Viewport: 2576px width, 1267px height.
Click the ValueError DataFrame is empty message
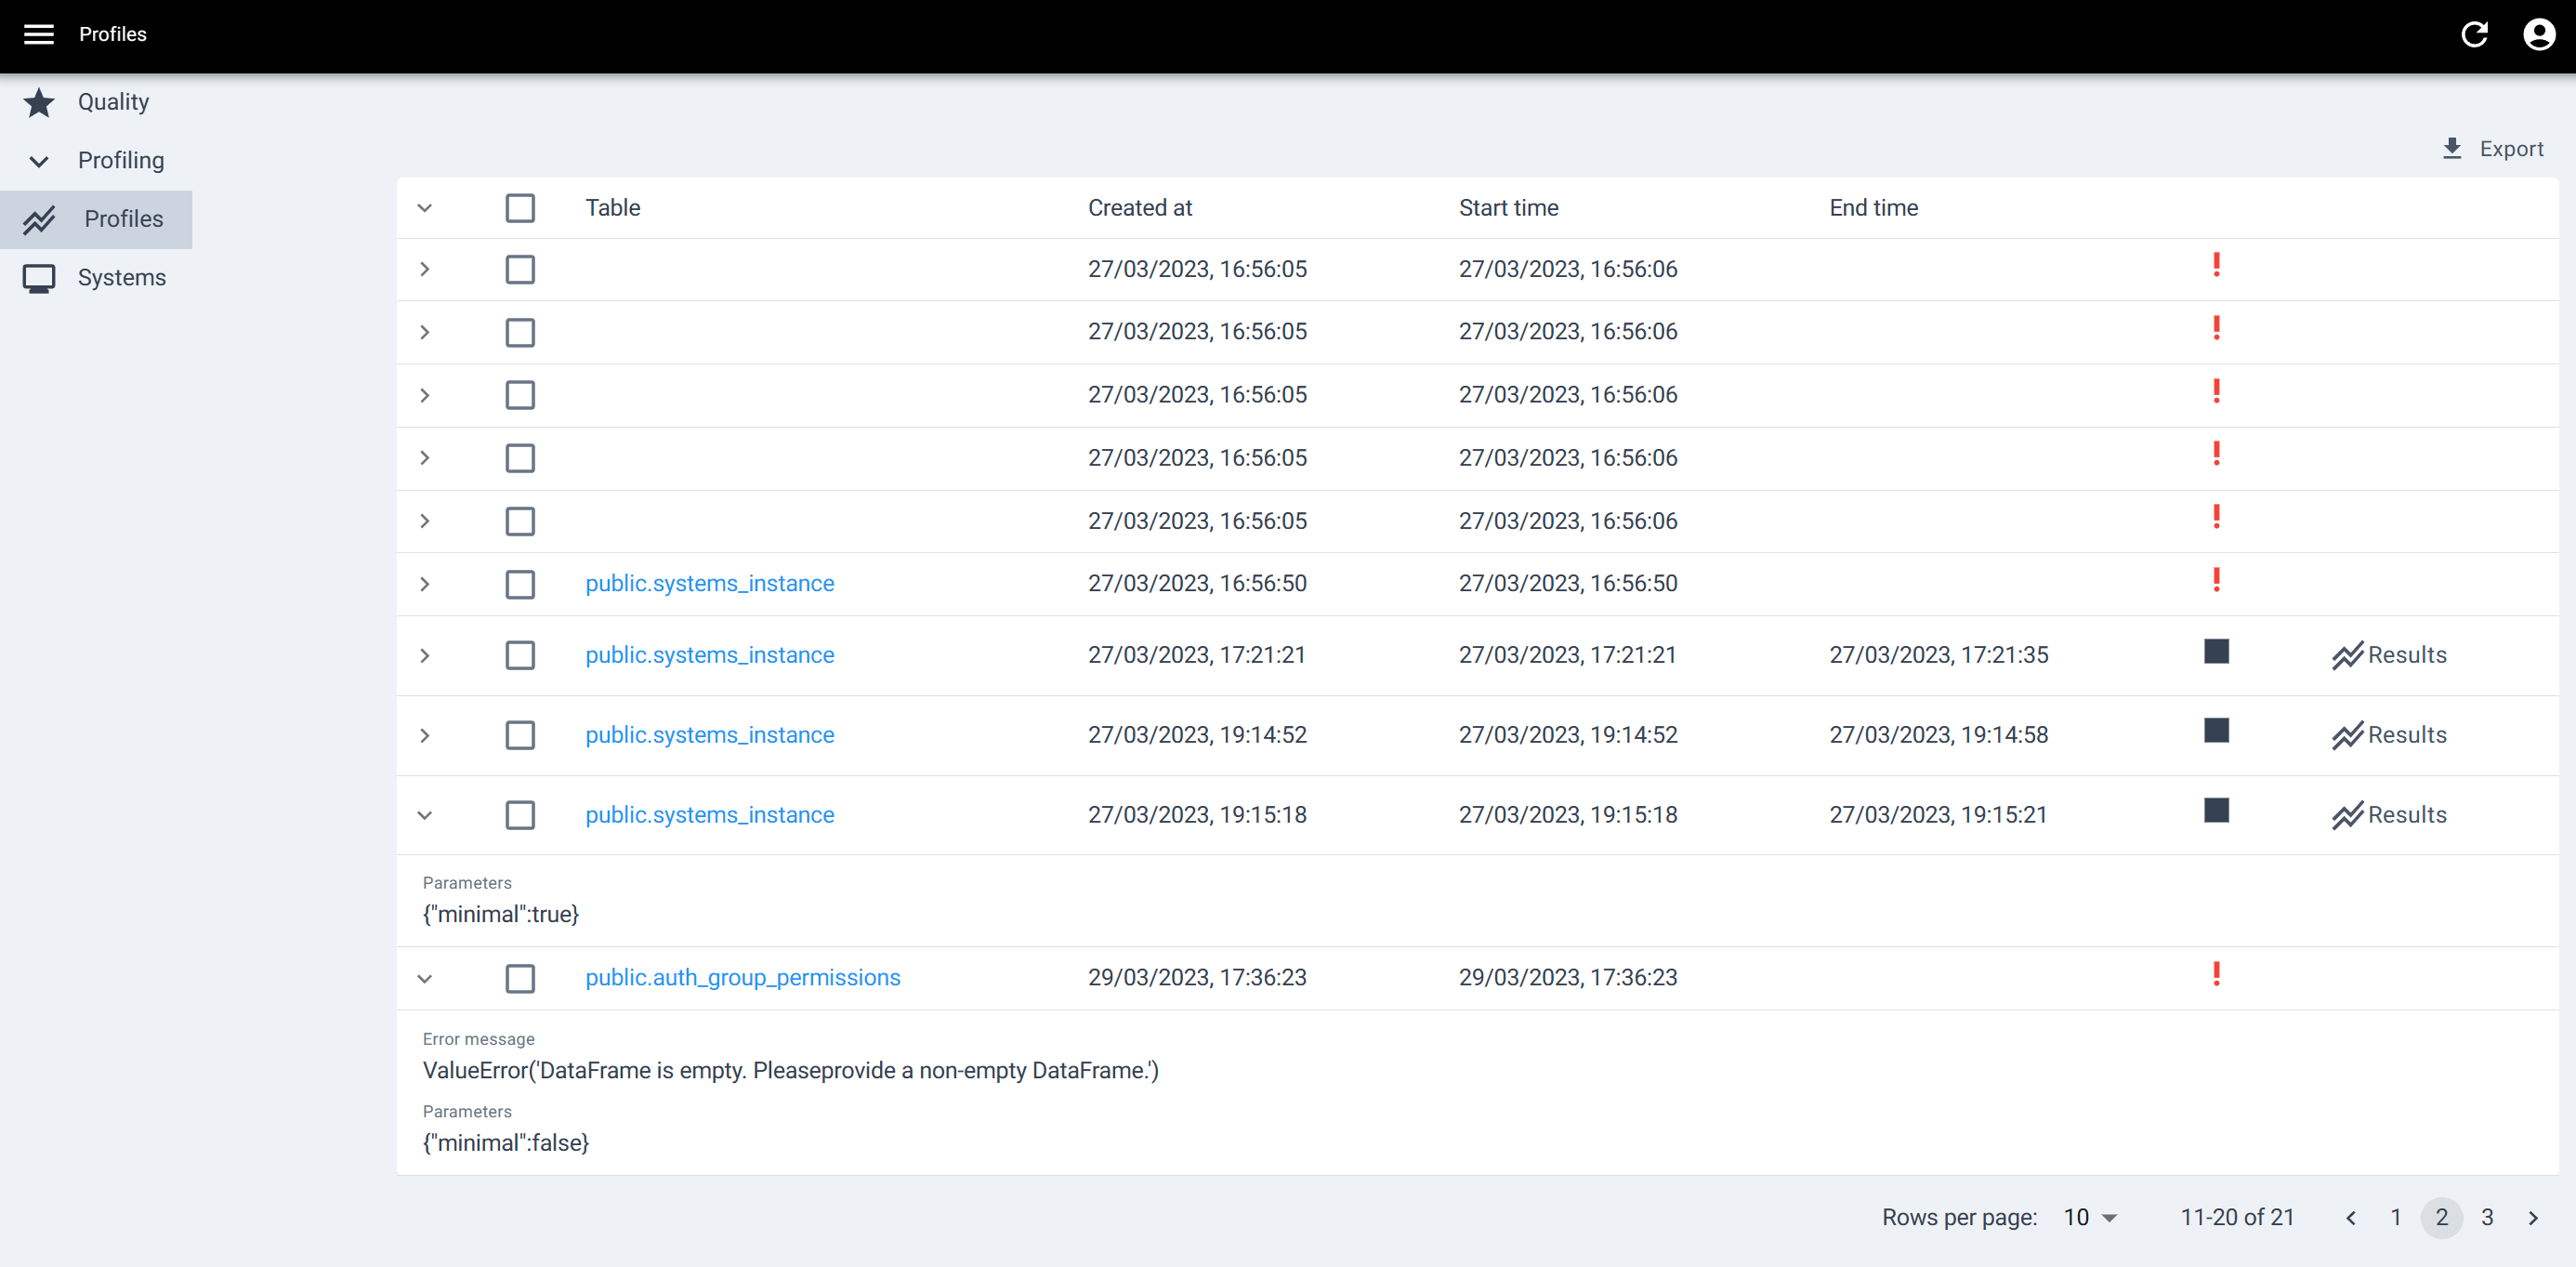click(790, 1071)
